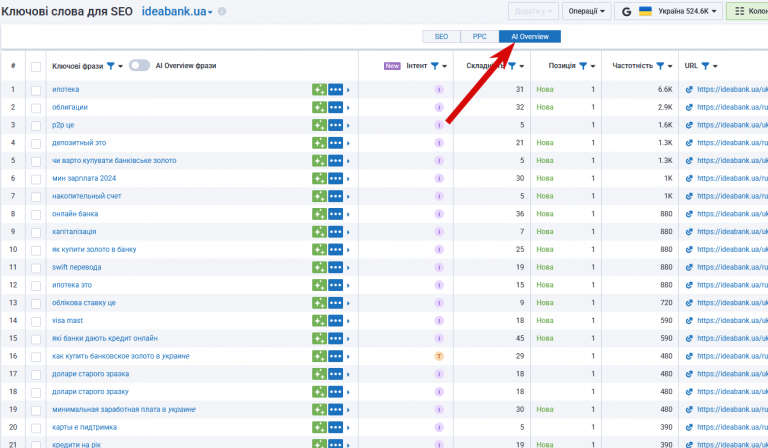Click orange T intent badge in row 16
Screen dimensions: 768x448
(439, 356)
